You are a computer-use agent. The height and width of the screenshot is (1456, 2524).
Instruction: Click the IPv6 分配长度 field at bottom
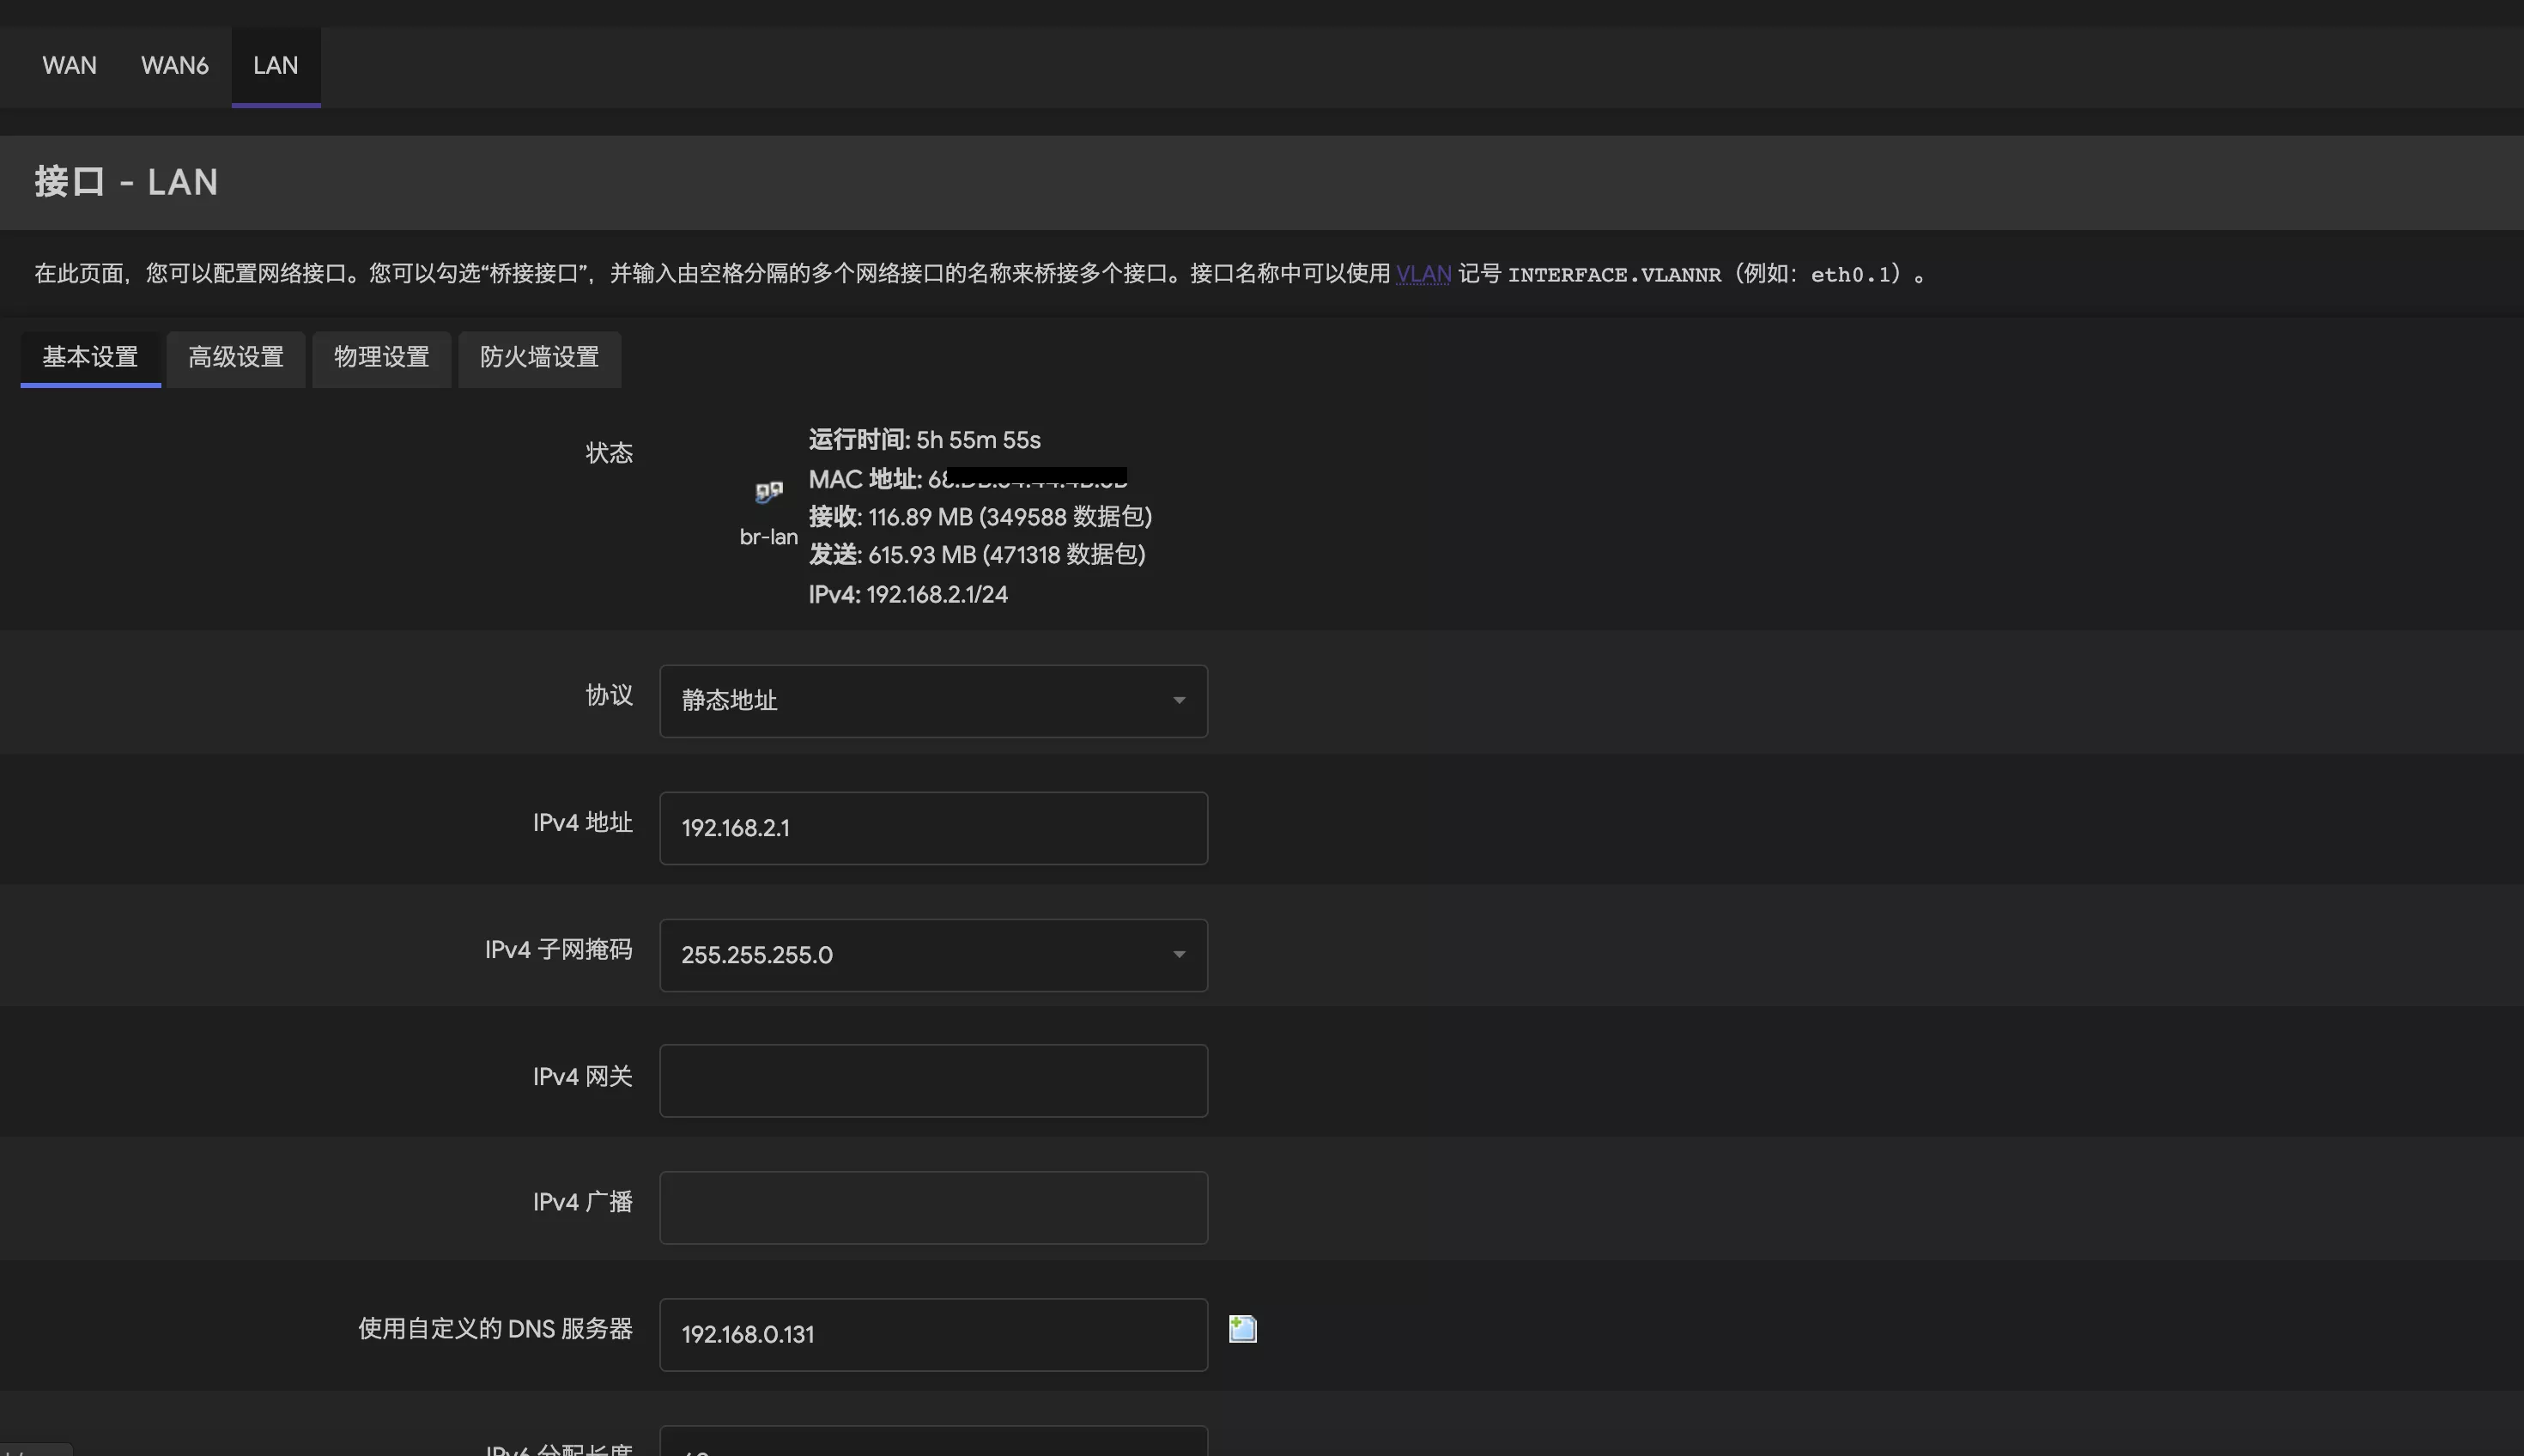click(932, 1443)
